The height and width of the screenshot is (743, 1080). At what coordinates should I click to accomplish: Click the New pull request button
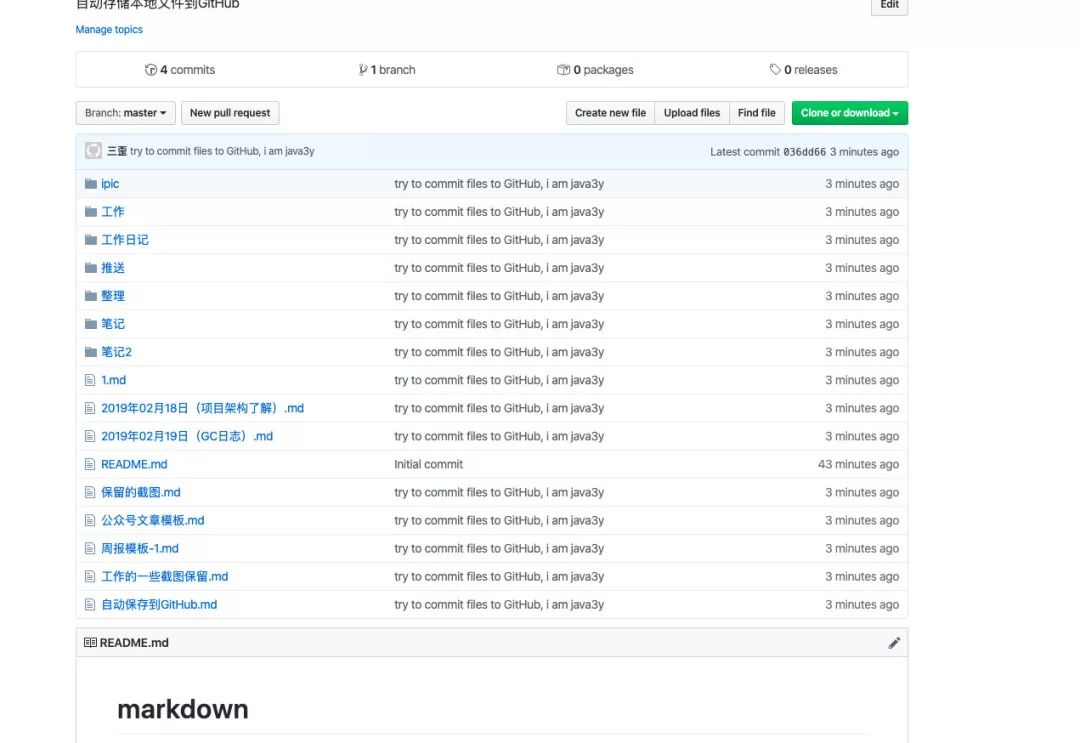pyautogui.click(x=230, y=113)
